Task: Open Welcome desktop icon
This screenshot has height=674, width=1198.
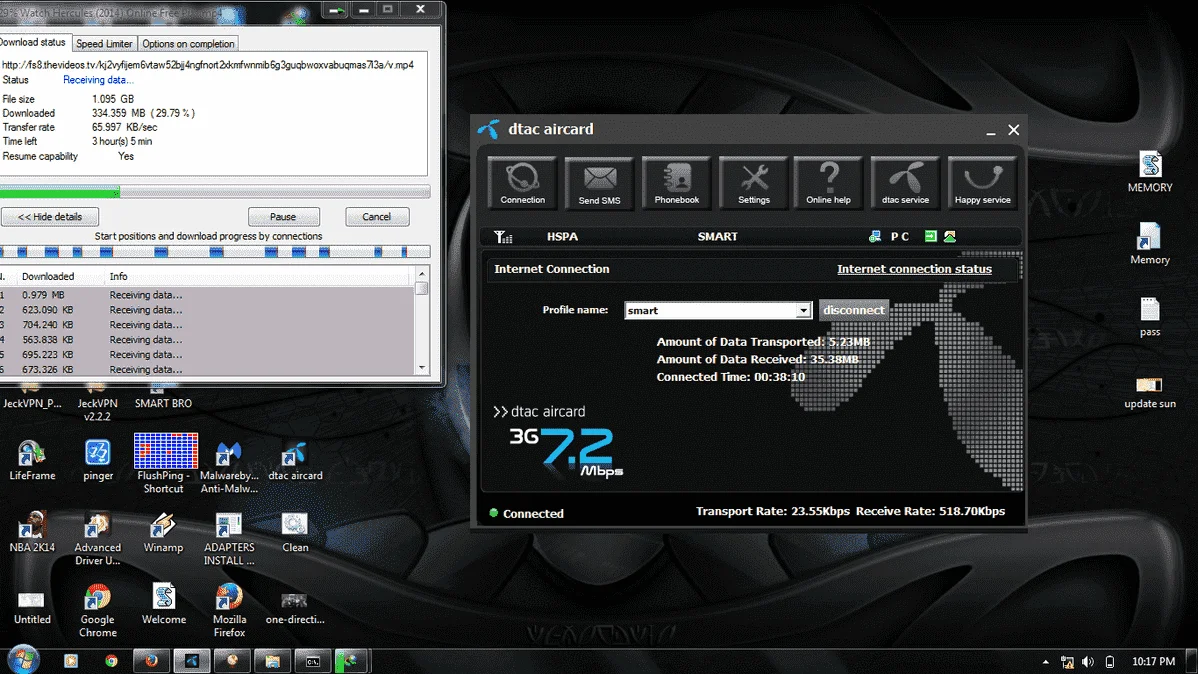Action: coord(164,605)
